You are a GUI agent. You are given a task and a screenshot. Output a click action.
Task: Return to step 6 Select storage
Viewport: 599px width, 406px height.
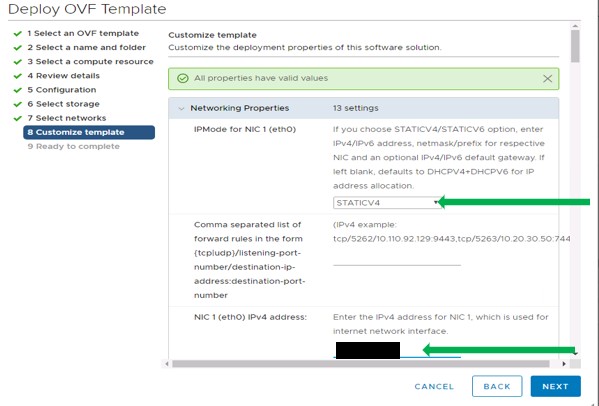click(x=63, y=104)
